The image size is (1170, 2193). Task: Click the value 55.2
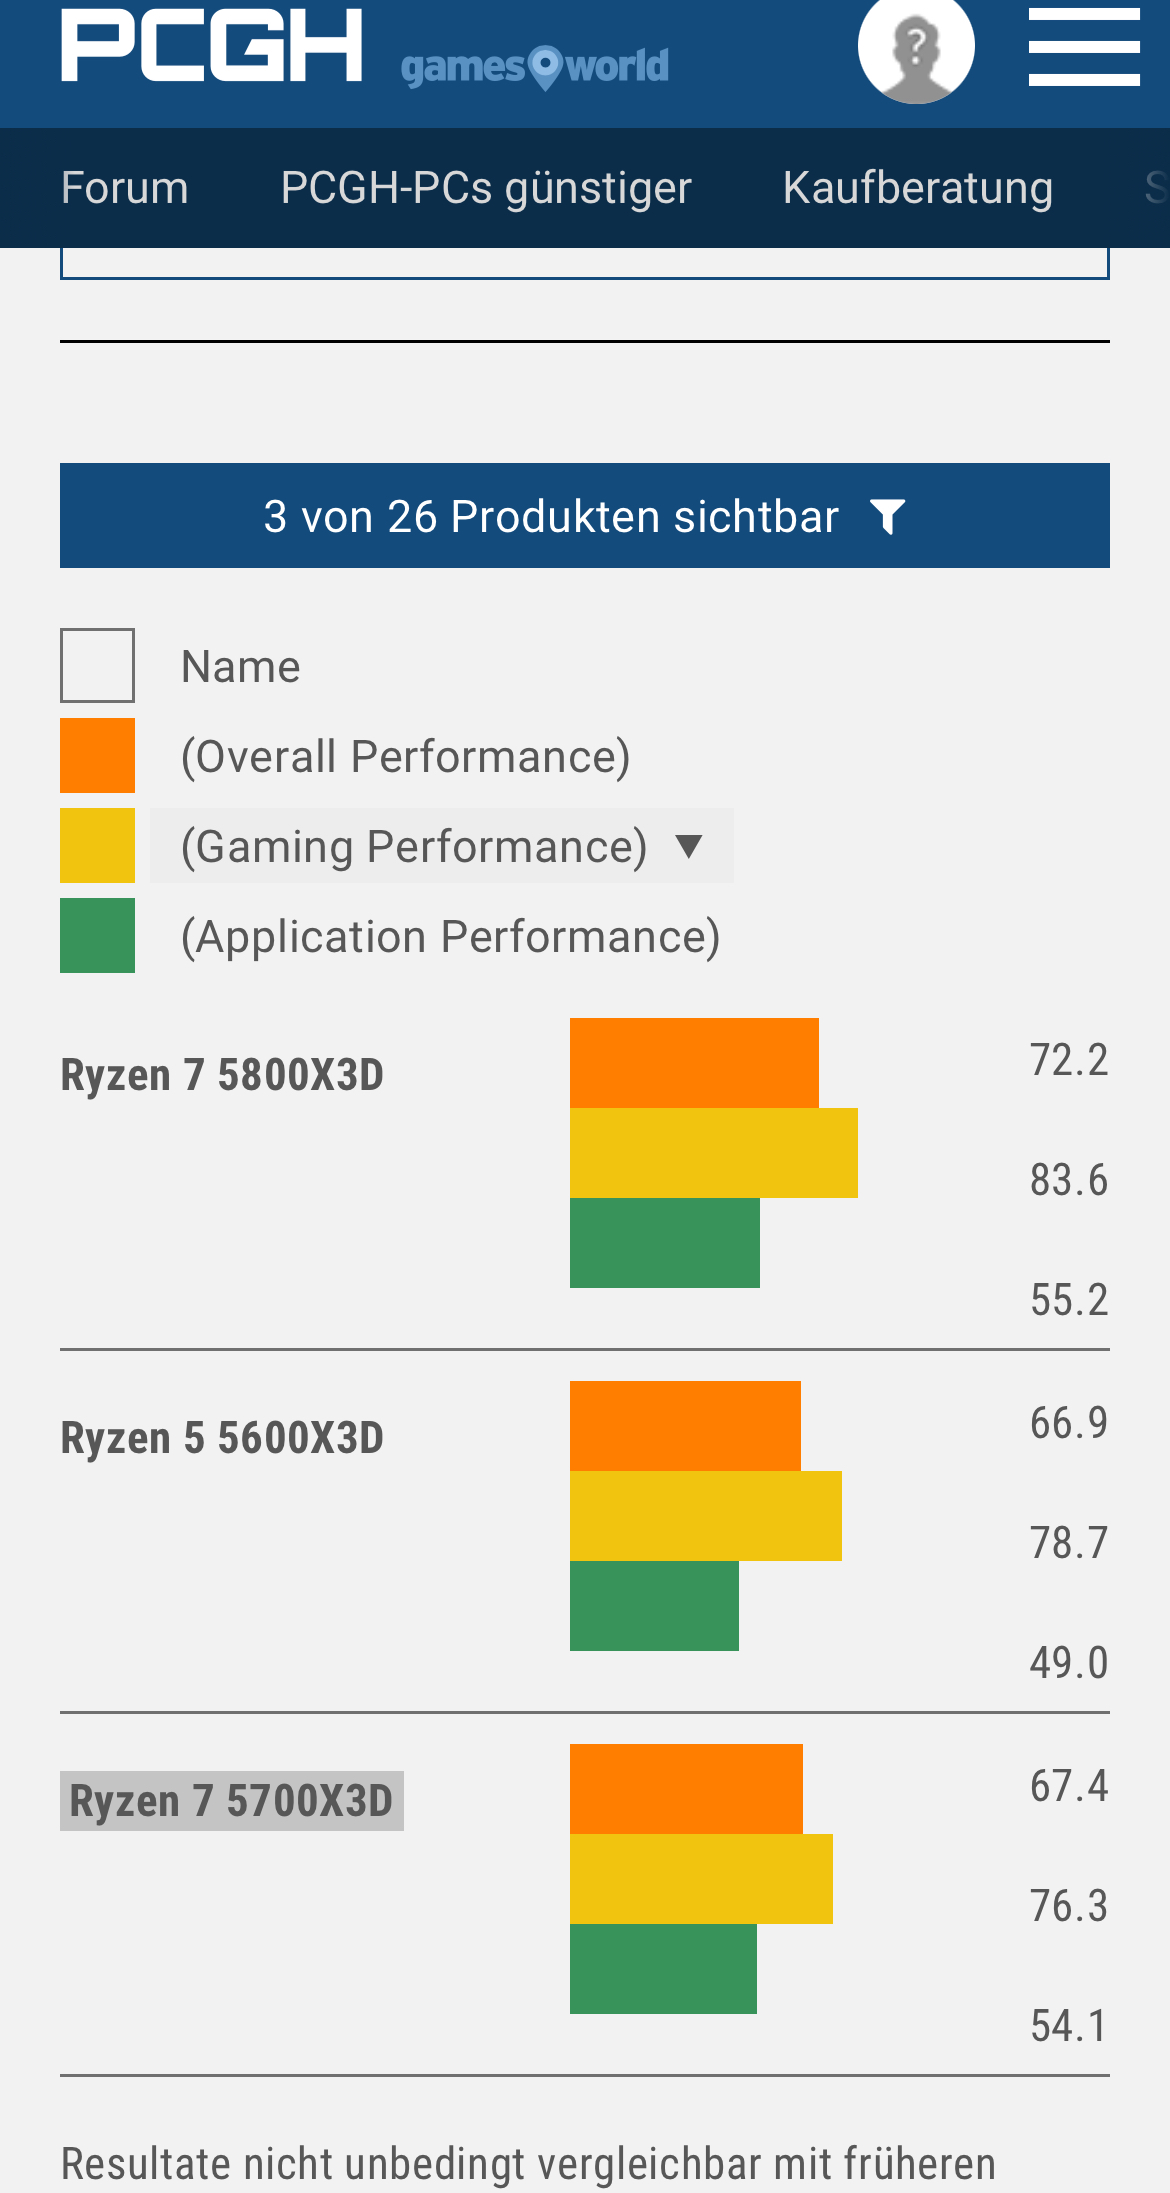[1069, 1300]
